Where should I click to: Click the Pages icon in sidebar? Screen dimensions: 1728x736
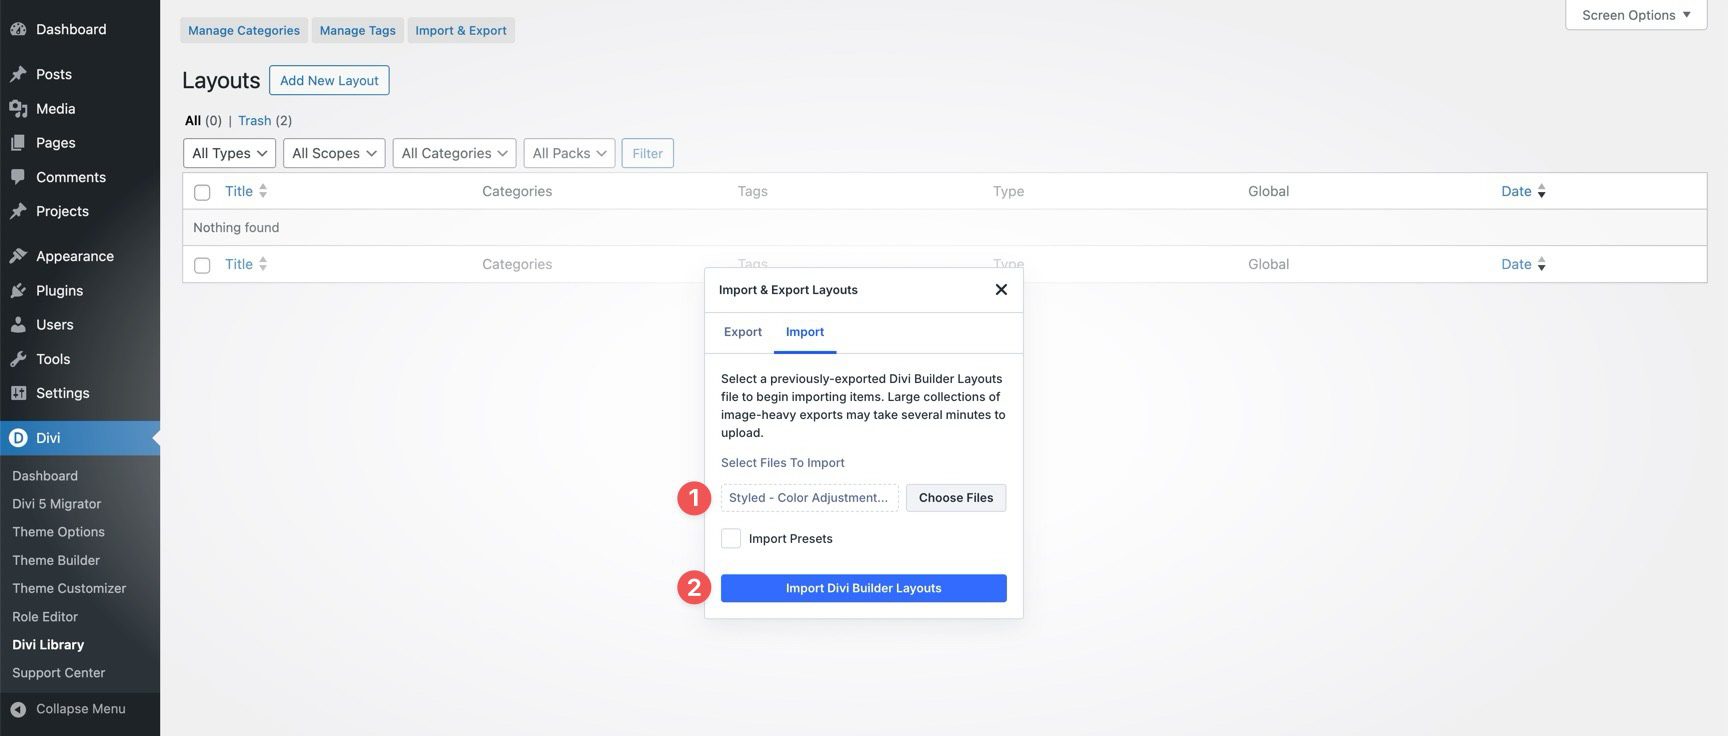(x=18, y=143)
